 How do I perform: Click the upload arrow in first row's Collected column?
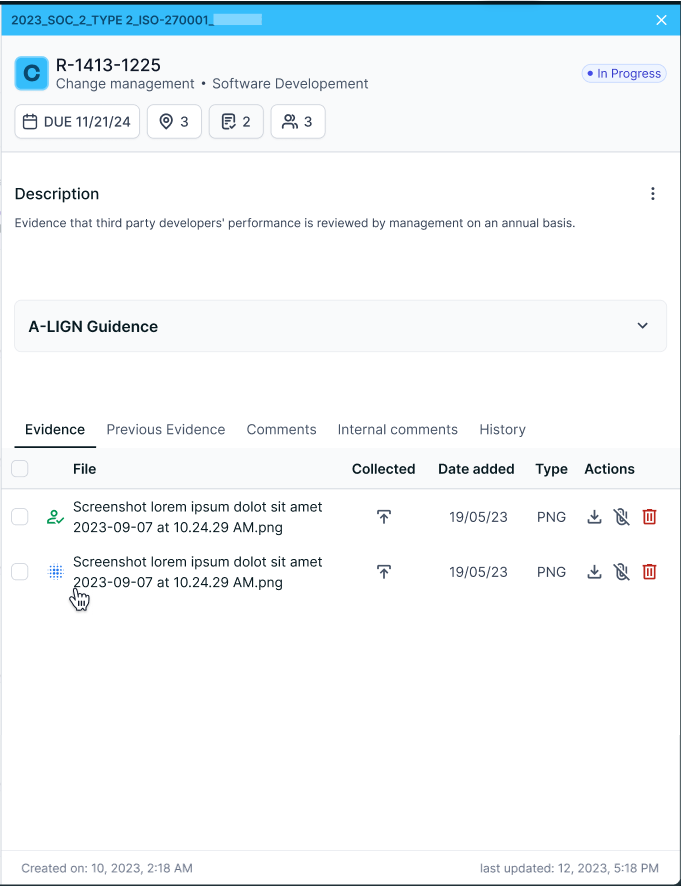tap(383, 517)
